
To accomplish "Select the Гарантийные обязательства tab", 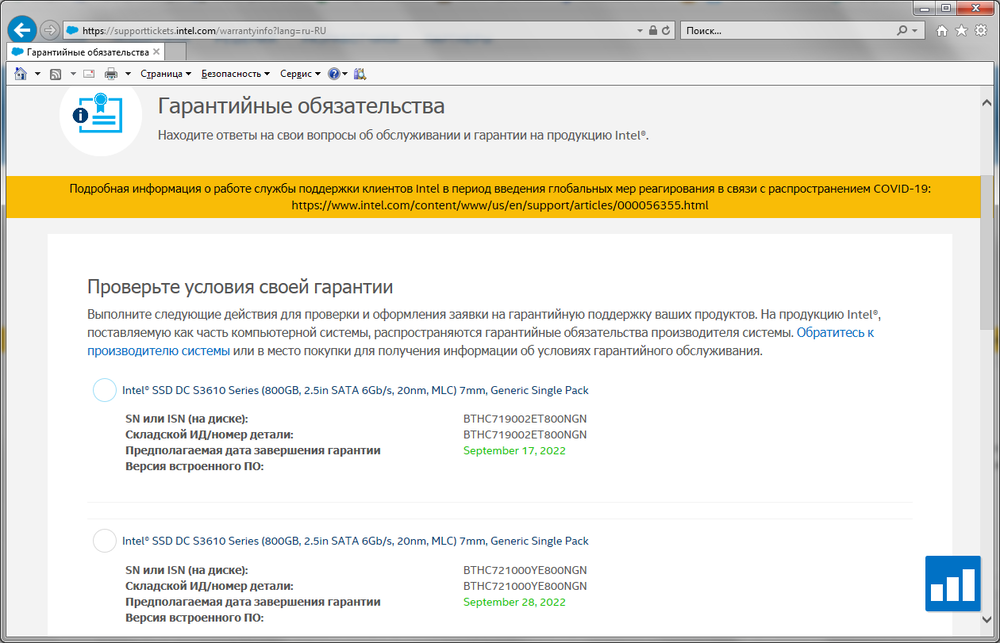I will 80,51.
